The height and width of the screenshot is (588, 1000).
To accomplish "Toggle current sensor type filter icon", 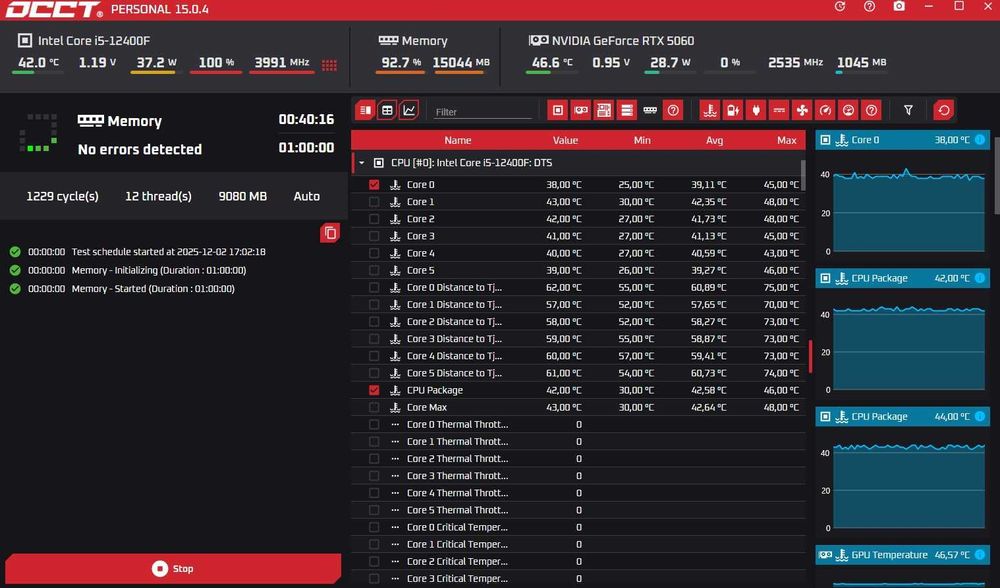I will pos(779,110).
